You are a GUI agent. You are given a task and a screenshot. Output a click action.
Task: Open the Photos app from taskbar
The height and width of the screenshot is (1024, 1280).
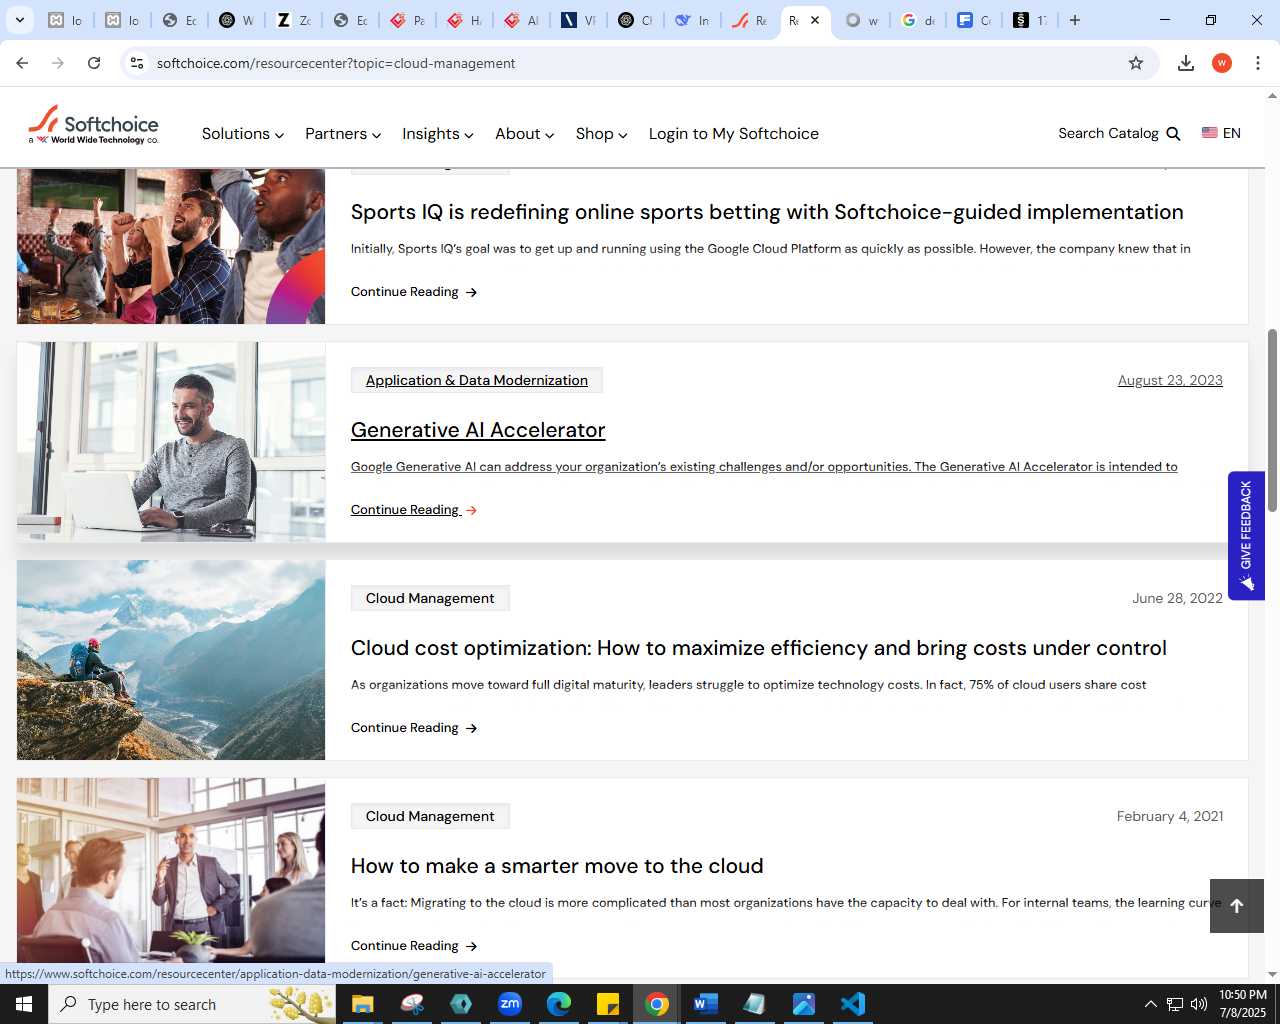click(804, 1004)
